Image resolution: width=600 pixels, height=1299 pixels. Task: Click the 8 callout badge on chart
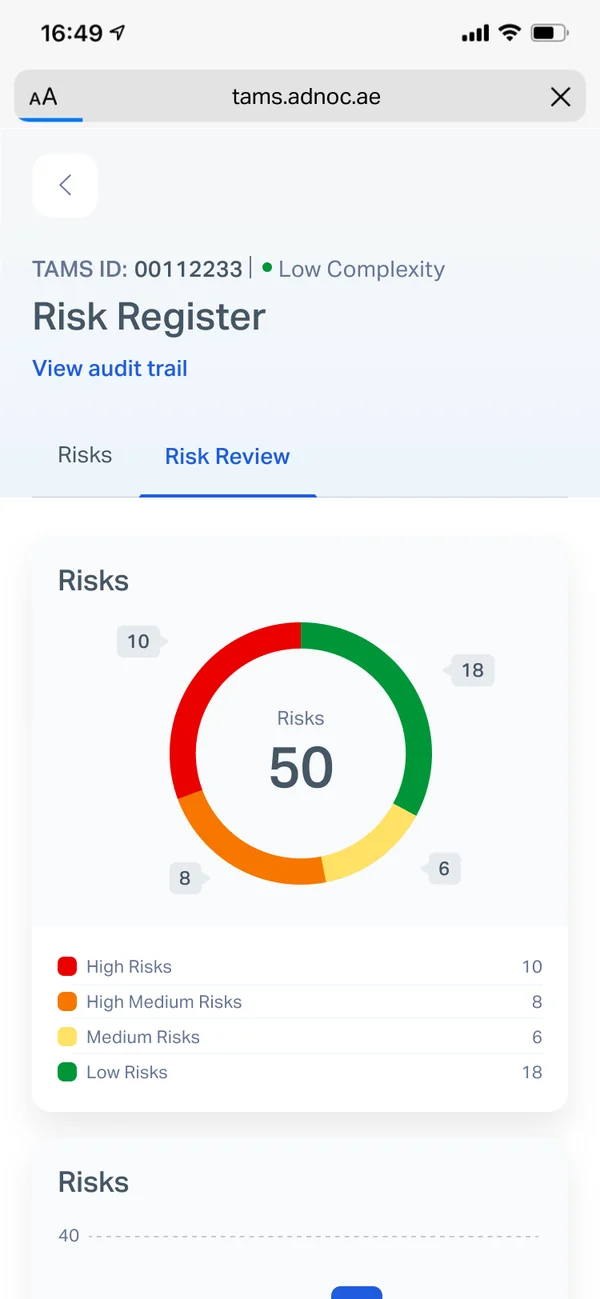[x=186, y=878]
